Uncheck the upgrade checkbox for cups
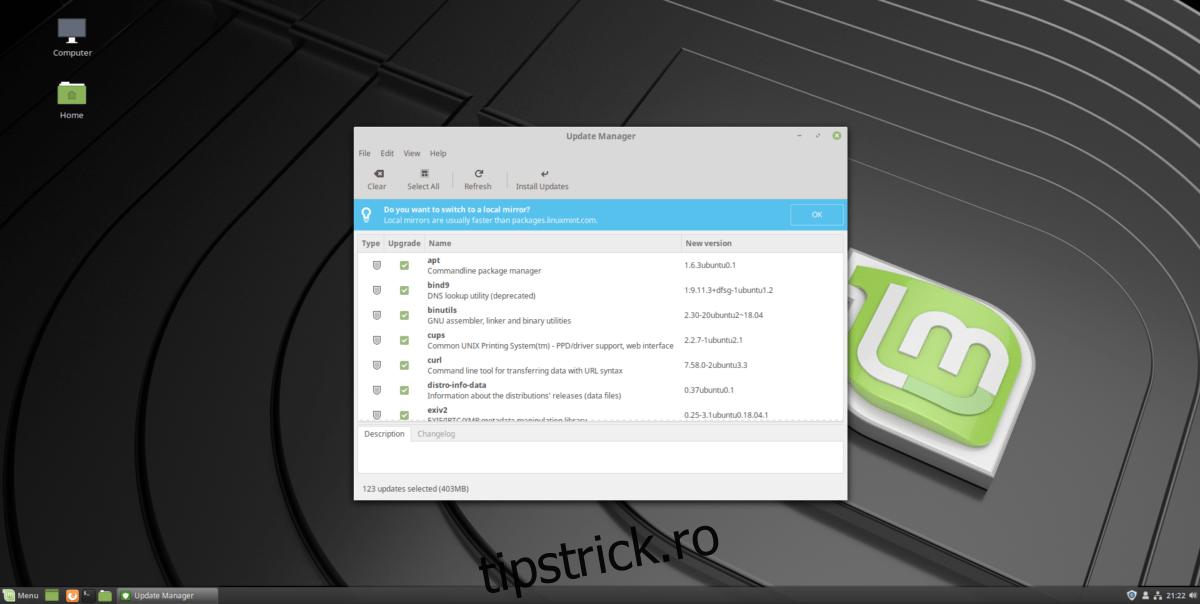Screen dimensions: 1200x604 coord(404,341)
